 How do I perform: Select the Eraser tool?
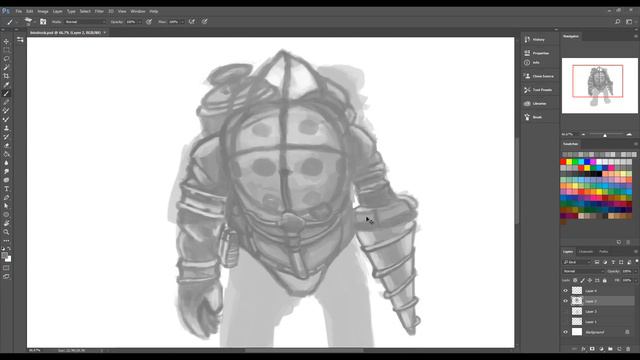[6, 145]
